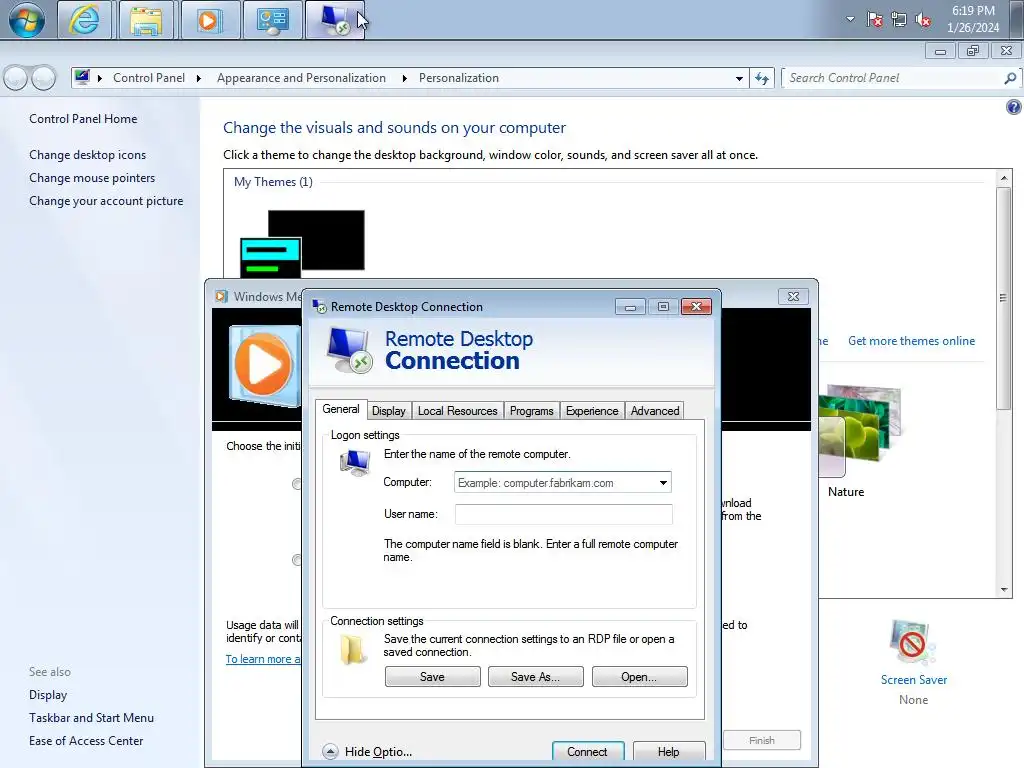Click the Save connection settings button
Image resolution: width=1024 pixels, height=768 pixels.
point(432,677)
